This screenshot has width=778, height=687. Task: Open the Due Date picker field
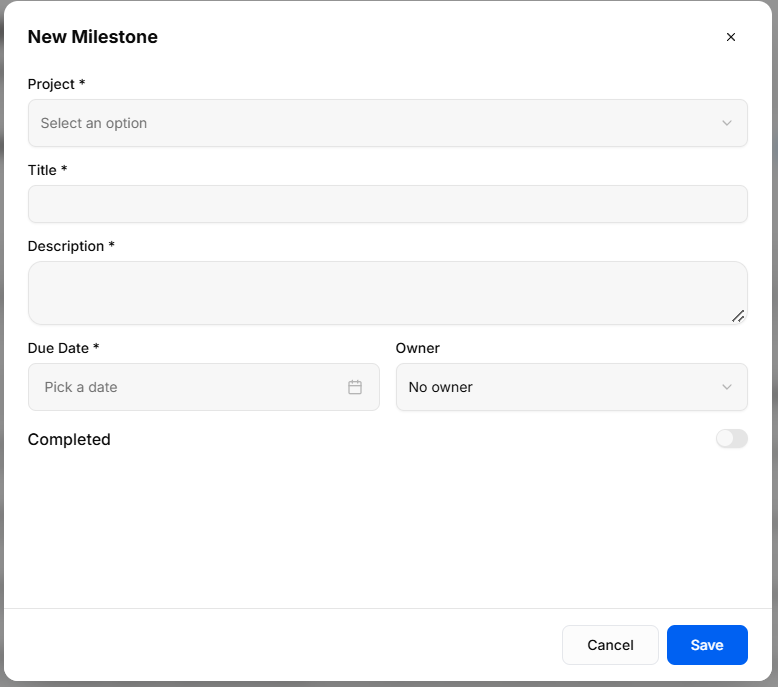[204, 387]
